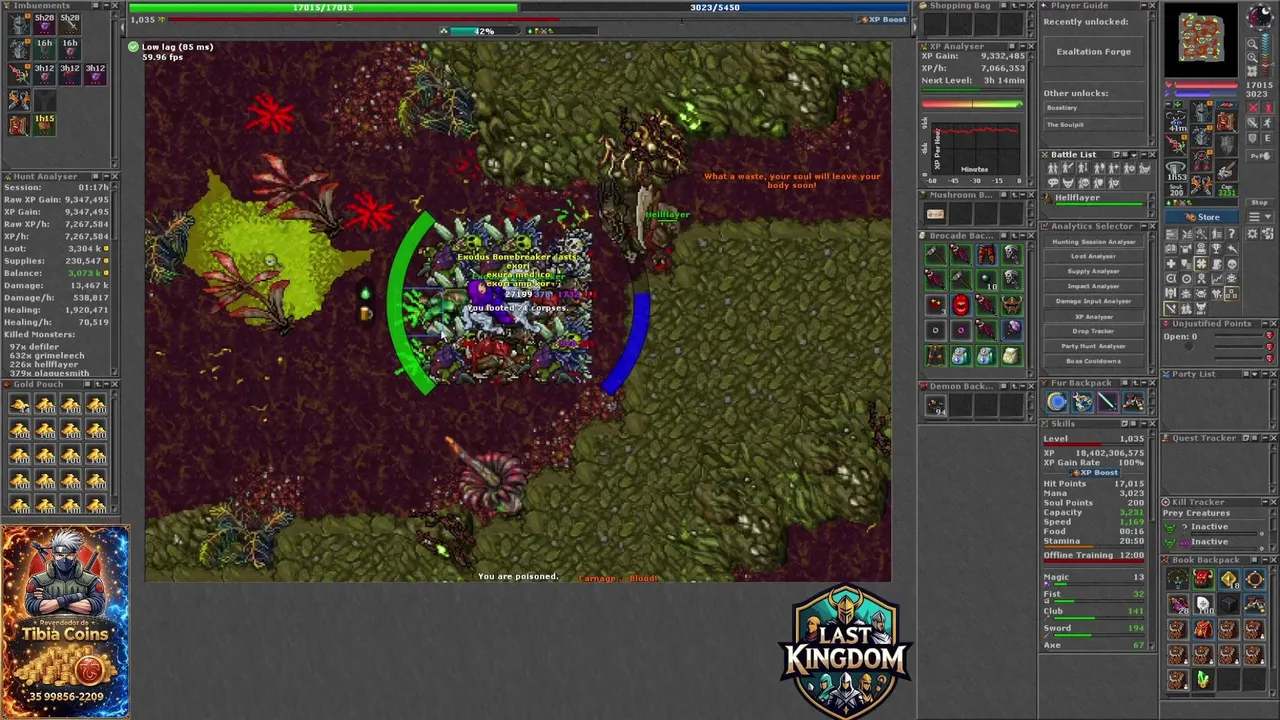Open the Drop Tracker
This screenshot has width=1280, height=720.
(1093, 331)
